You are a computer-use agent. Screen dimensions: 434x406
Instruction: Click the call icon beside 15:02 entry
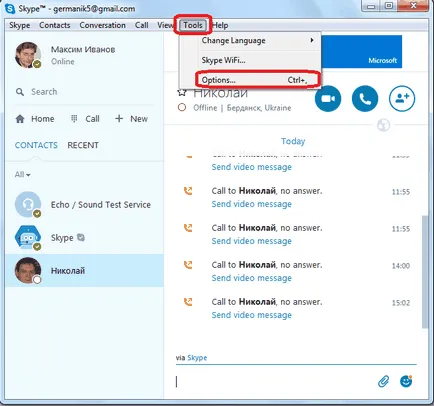point(188,302)
